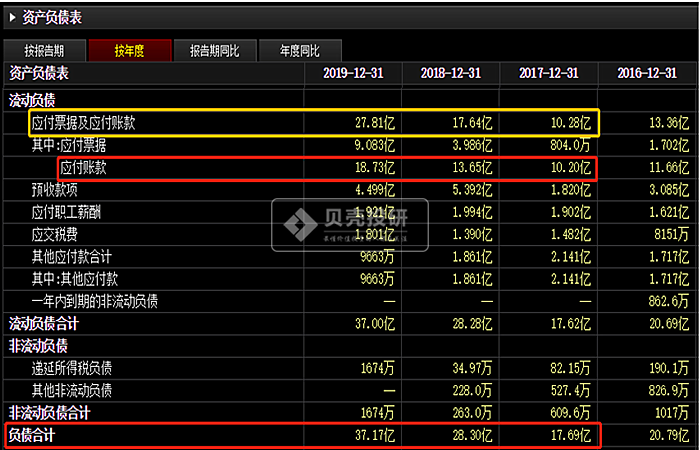This screenshot has width=700, height=450.
Task: Select the 负债合计 total row
Action: [350, 435]
